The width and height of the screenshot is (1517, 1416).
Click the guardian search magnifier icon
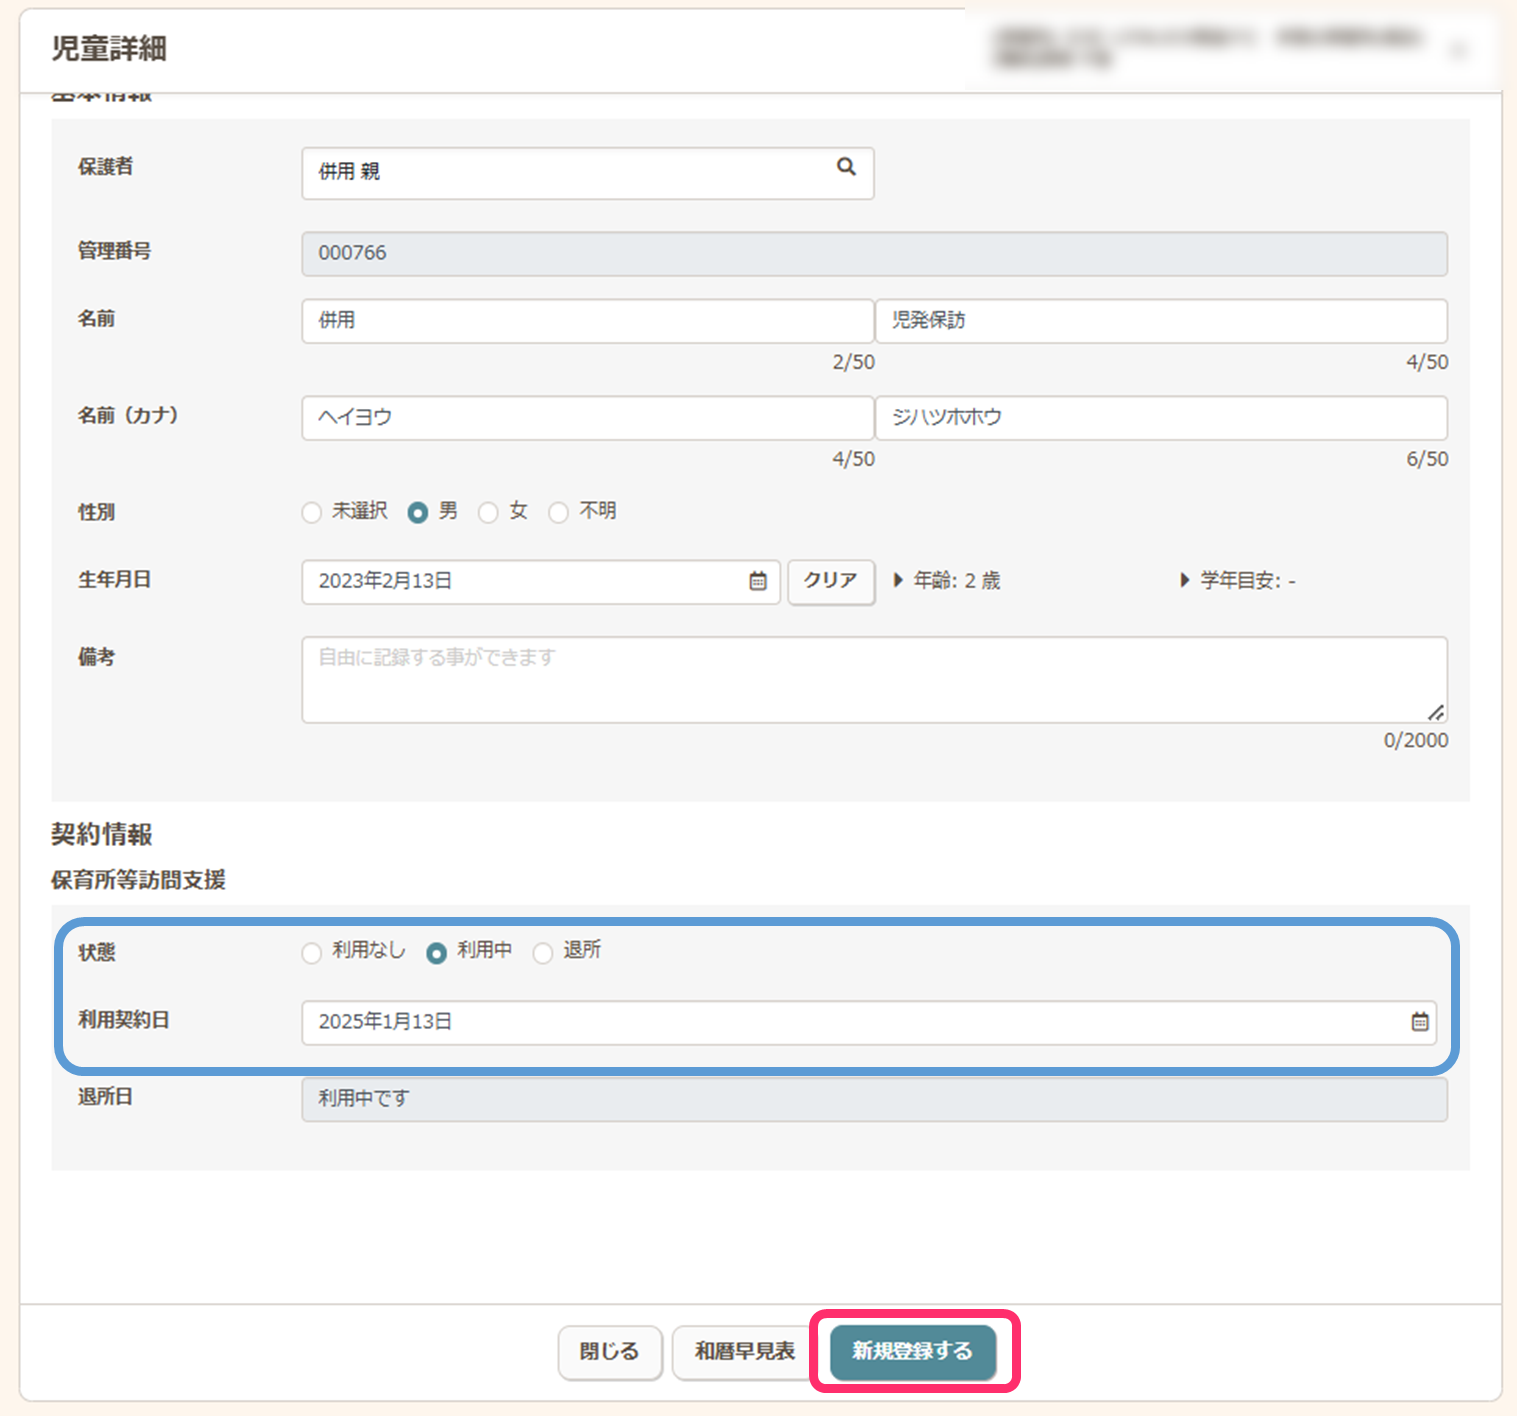(x=846, y=167)
